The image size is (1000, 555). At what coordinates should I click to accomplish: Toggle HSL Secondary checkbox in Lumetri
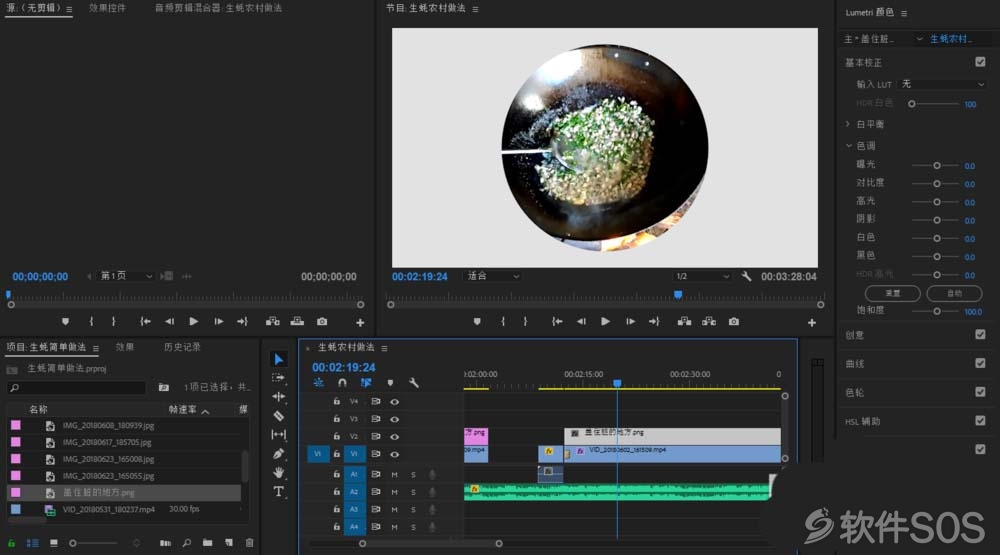pos(980,420)
